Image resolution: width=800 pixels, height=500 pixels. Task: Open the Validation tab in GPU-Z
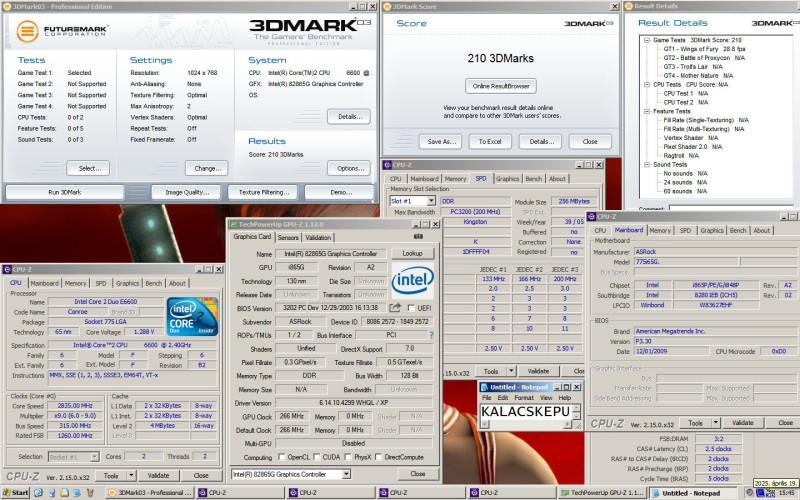[318, 238]
